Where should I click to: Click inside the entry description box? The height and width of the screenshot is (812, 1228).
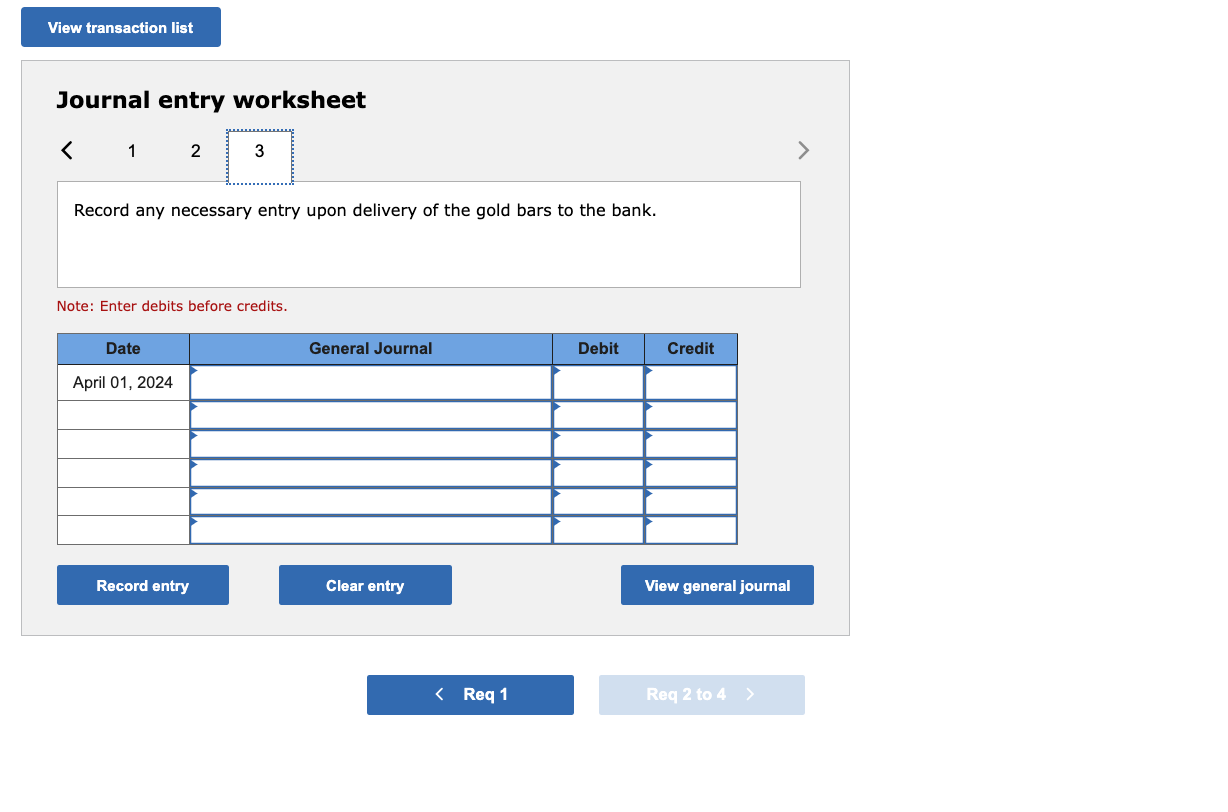(428, 234)
